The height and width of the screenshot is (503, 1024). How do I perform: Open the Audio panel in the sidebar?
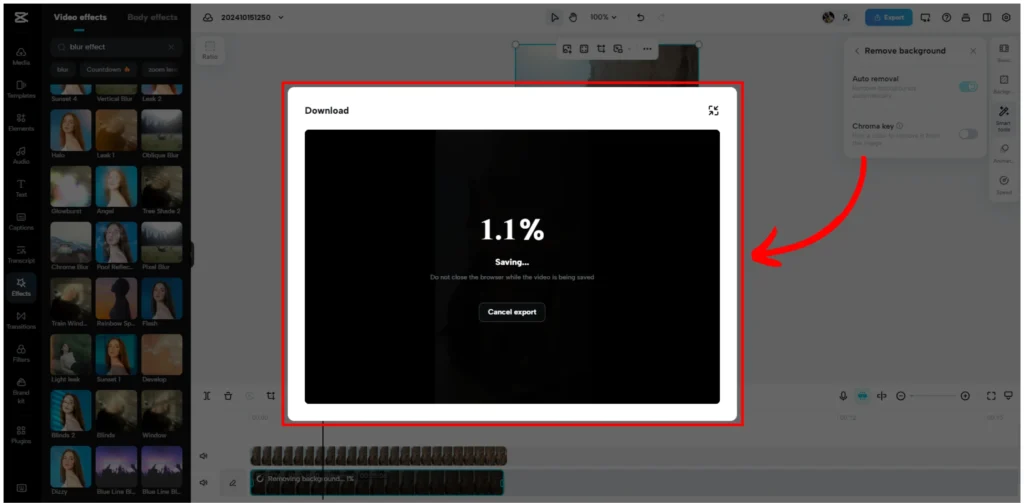pos(21,155)
